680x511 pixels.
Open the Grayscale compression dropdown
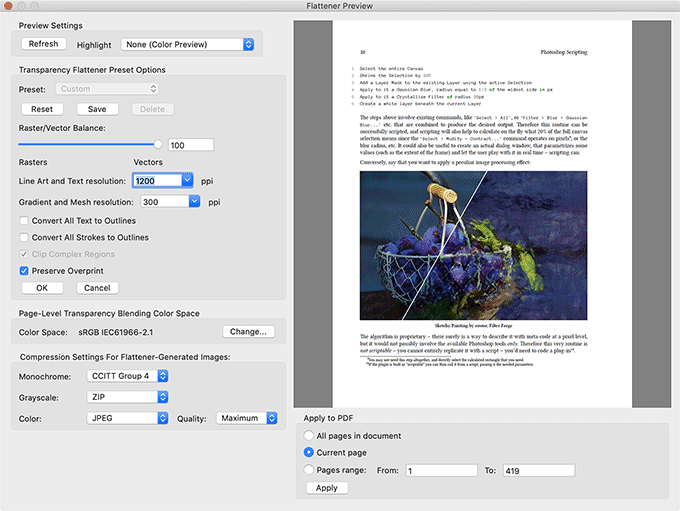click(127, 397)
